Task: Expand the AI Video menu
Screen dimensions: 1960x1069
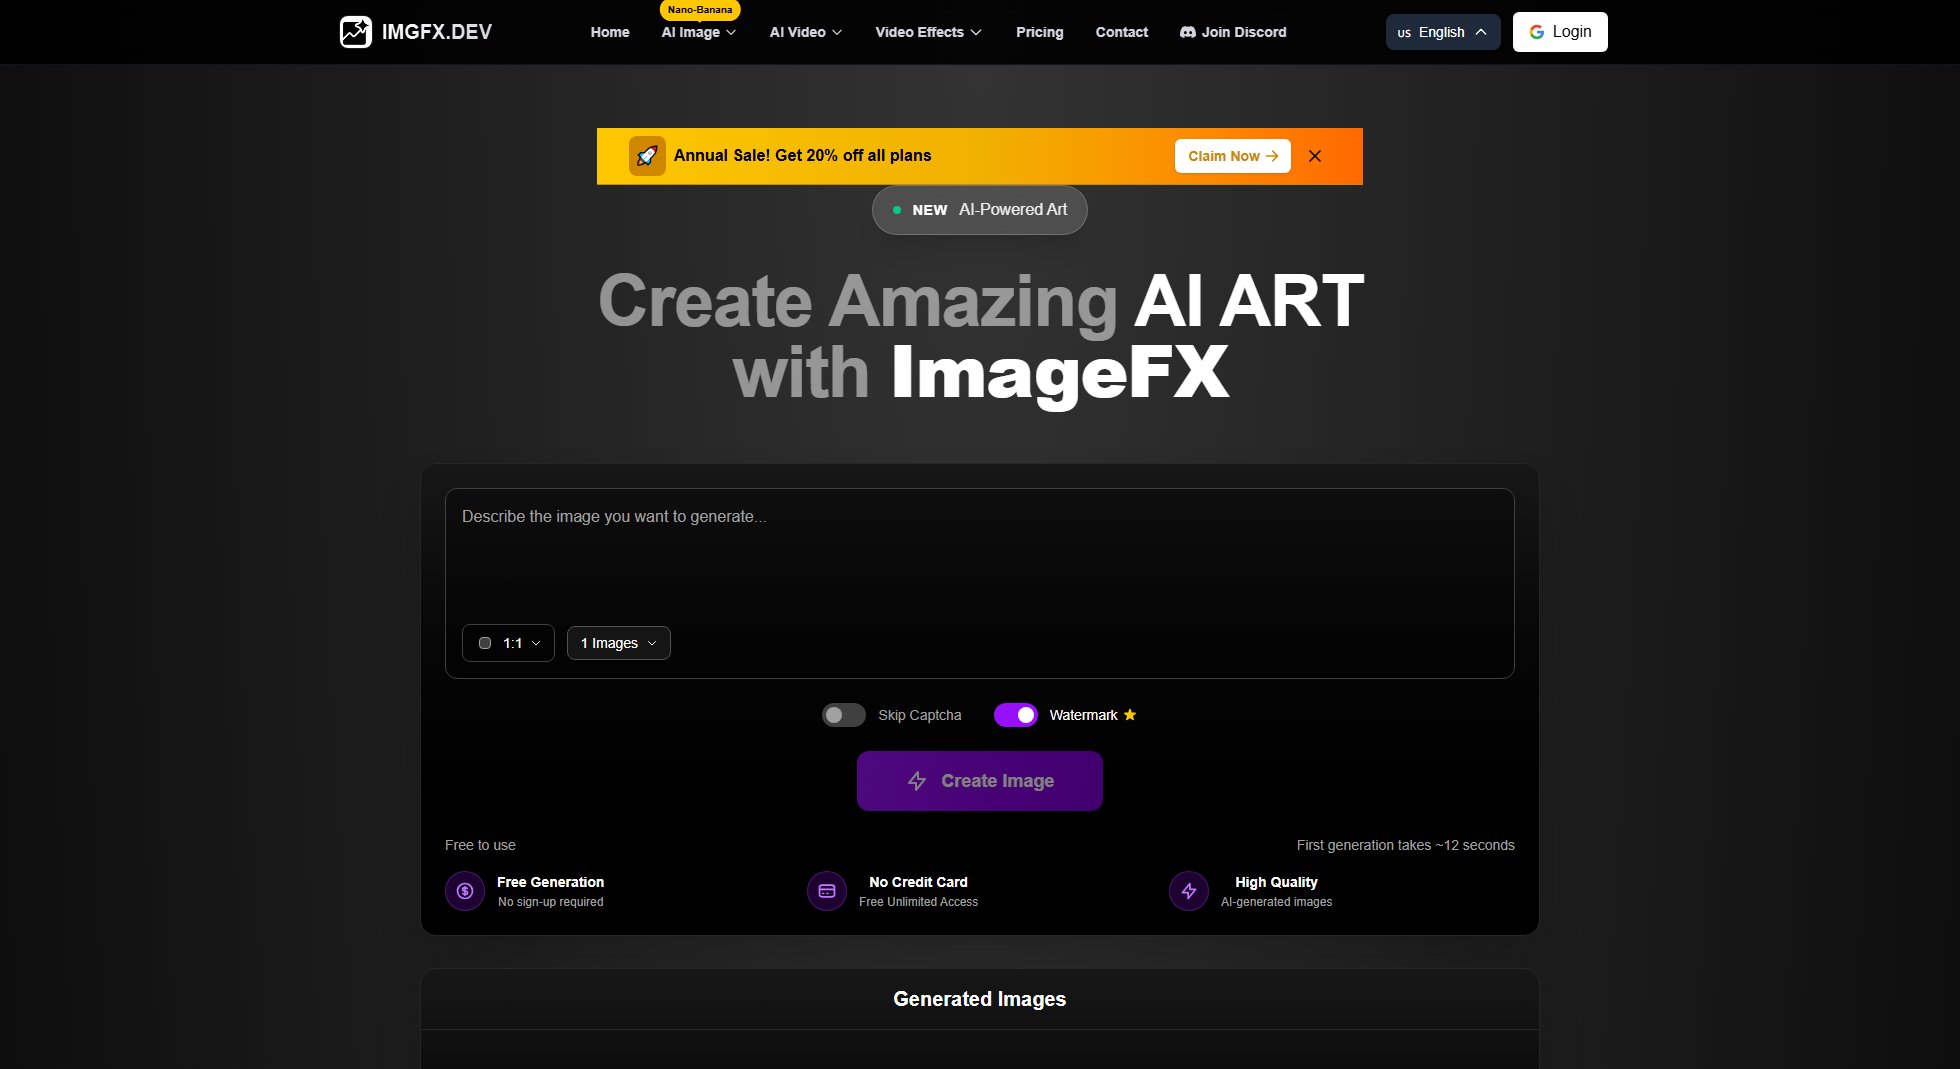Action: 806,32
